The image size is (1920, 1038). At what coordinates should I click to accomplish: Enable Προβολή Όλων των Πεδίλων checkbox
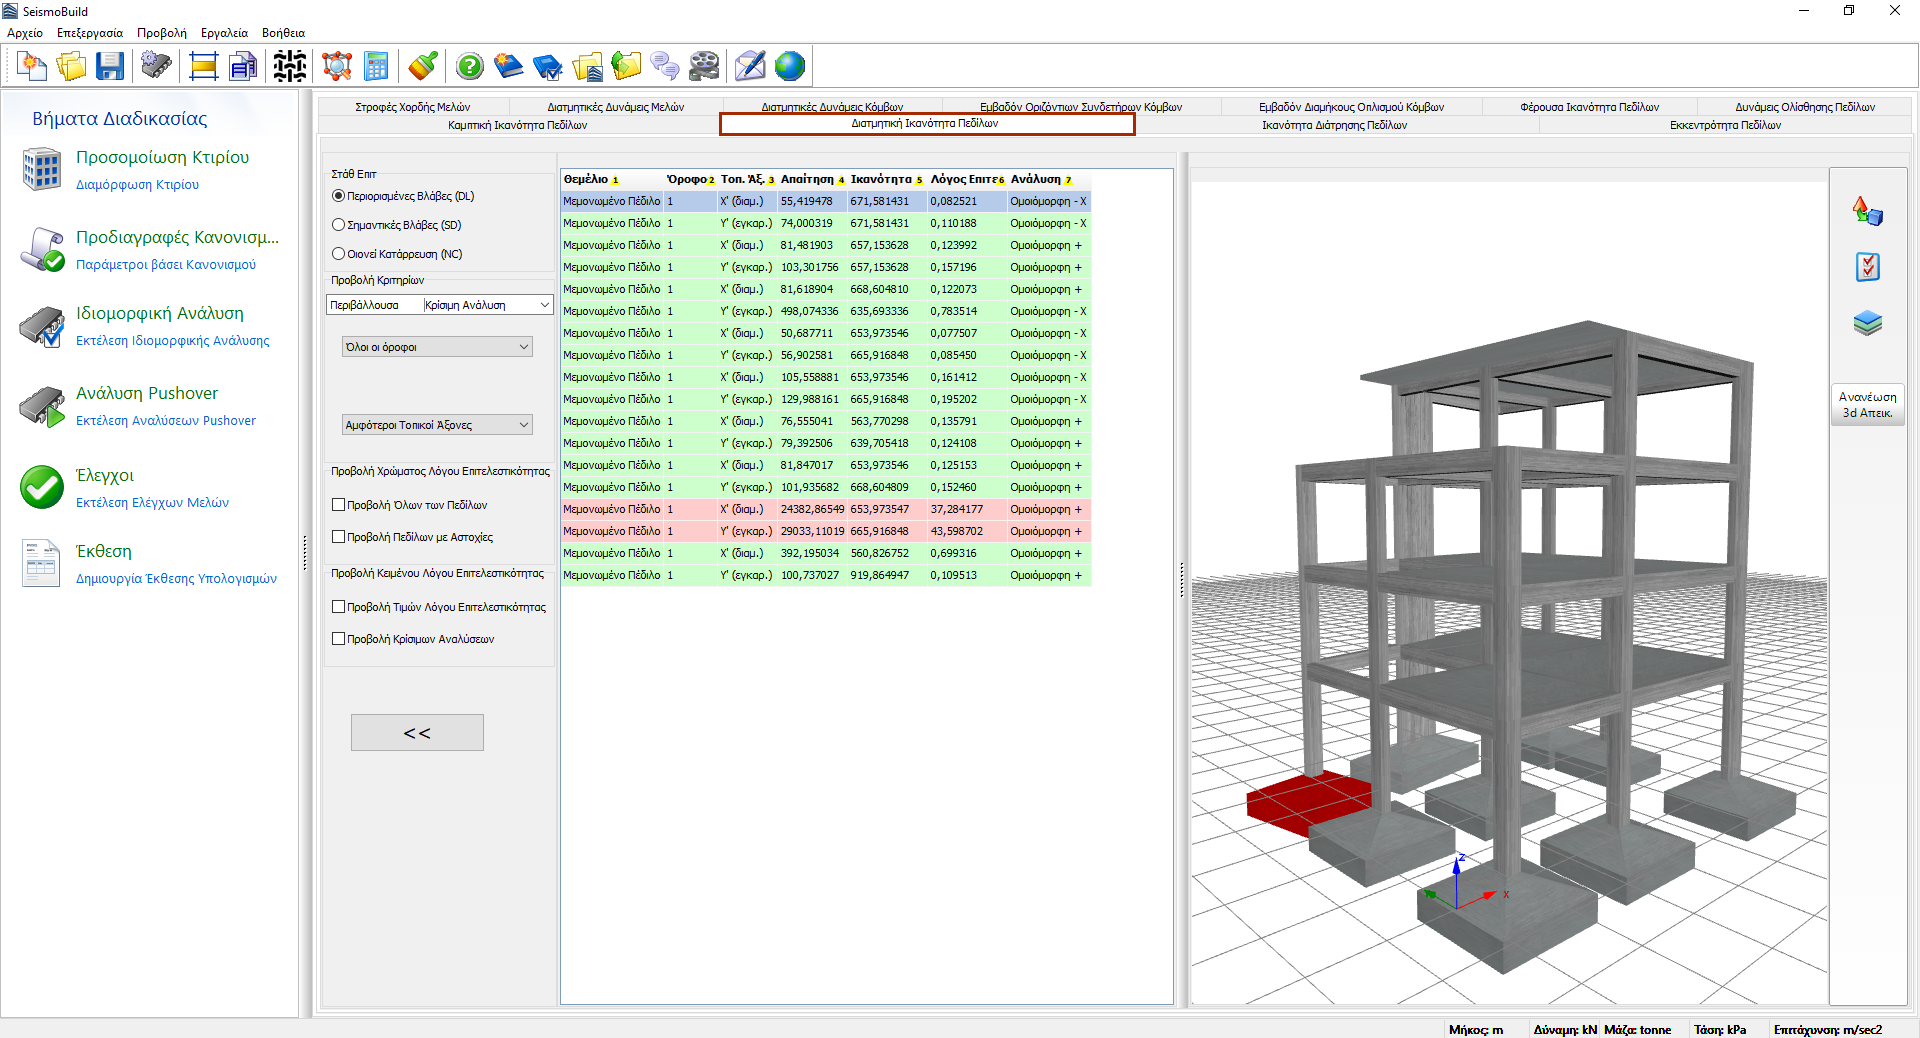pos(339,505)
